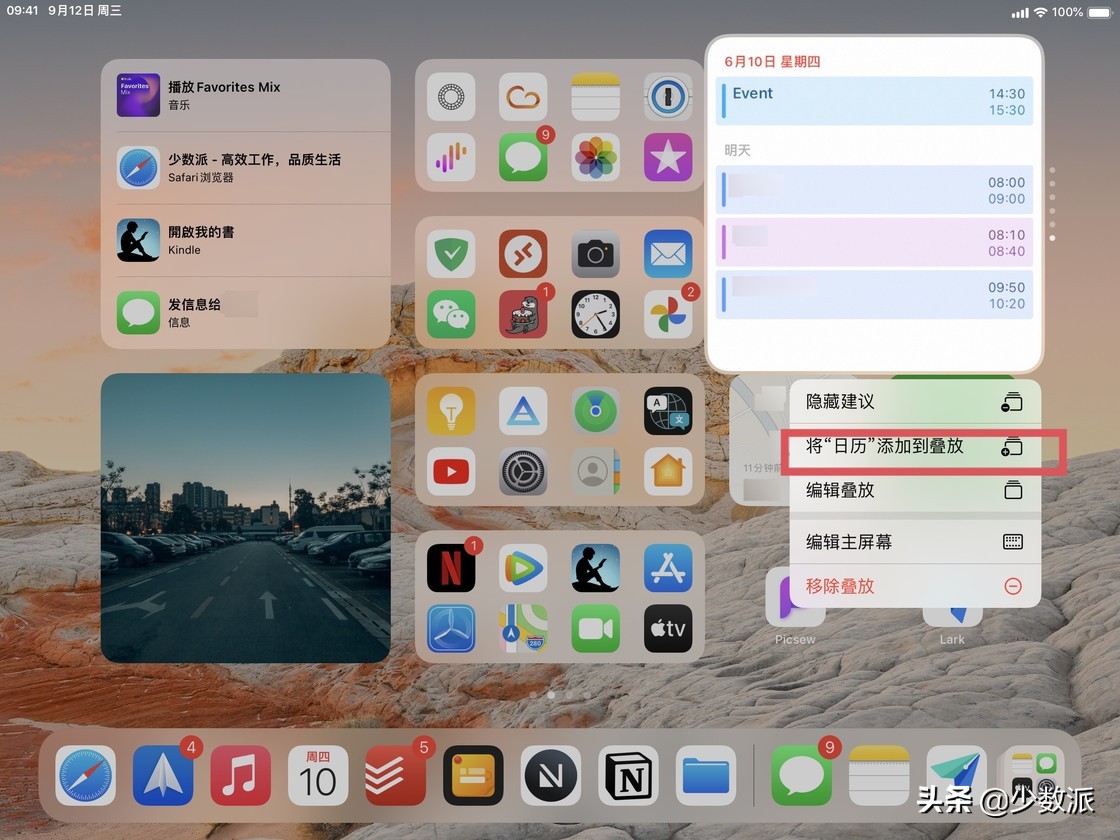Open the Notes app in the dock
Image resolution: width=1120 pixels, height=840 pixels.
pos(879,776)
